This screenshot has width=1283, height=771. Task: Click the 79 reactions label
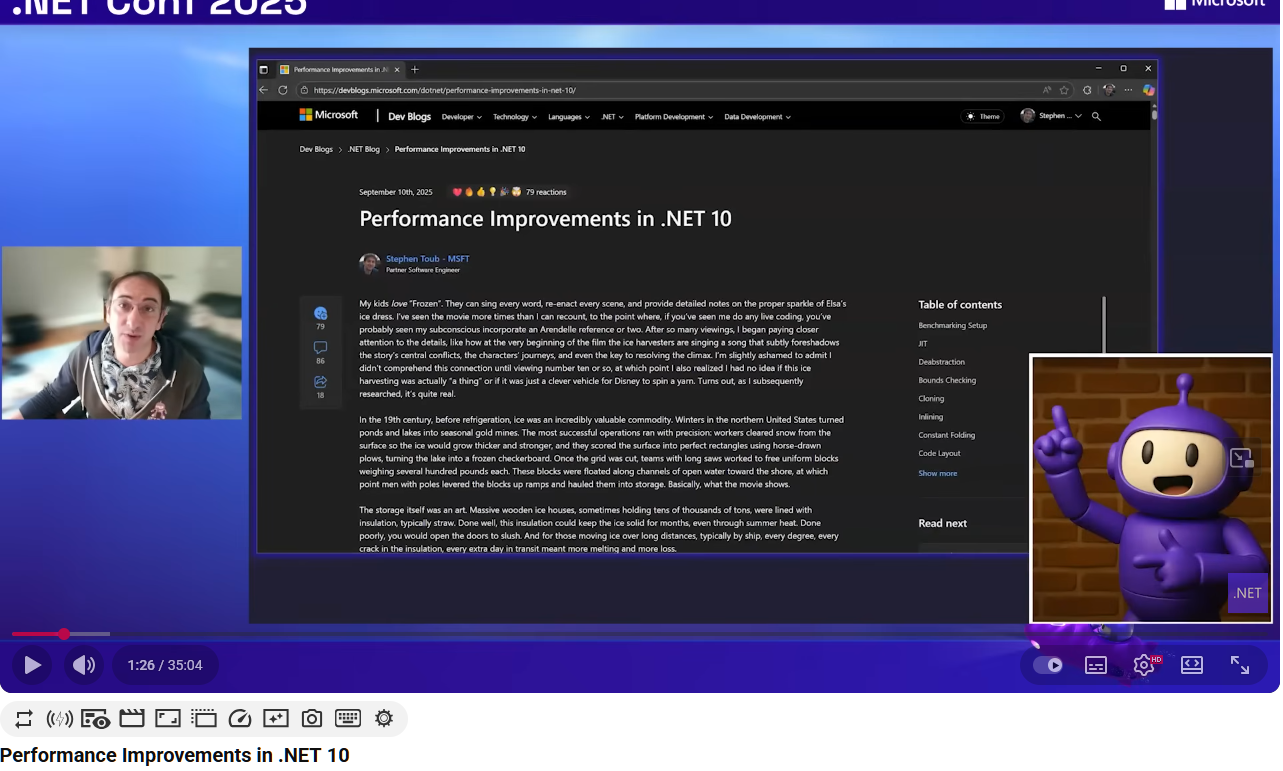(546, 192)
